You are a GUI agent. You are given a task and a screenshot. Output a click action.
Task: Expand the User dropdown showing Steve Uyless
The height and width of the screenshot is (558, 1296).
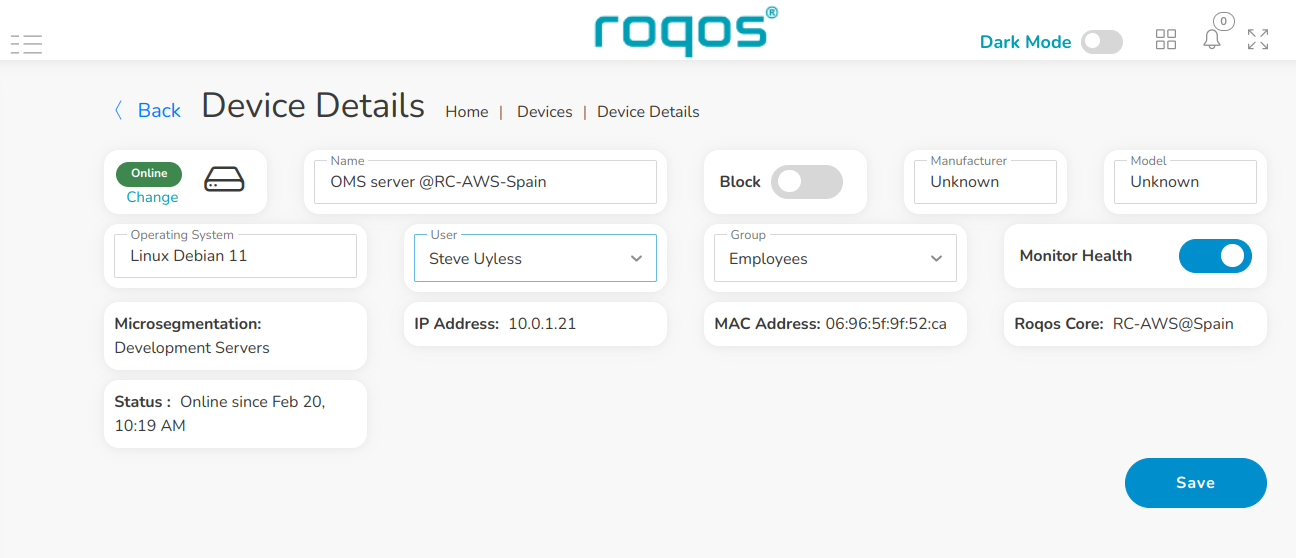(535, 259)
